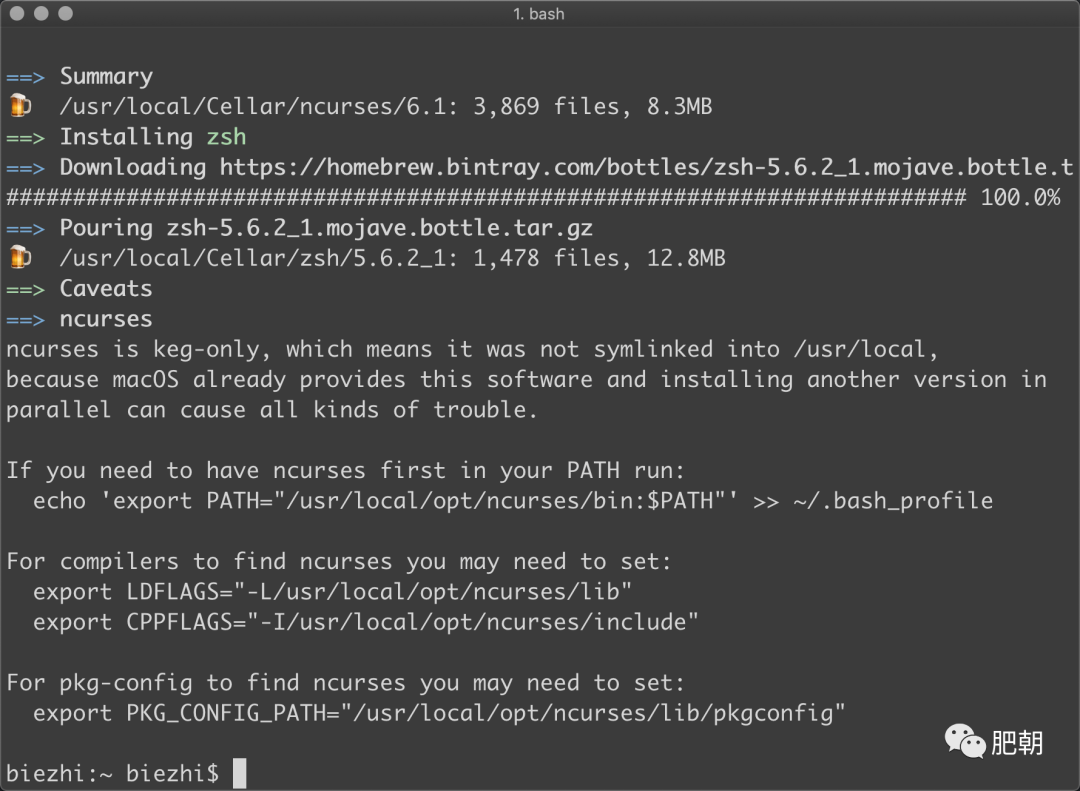Click the arrow marker before Summary

click(x=26, y=77)
